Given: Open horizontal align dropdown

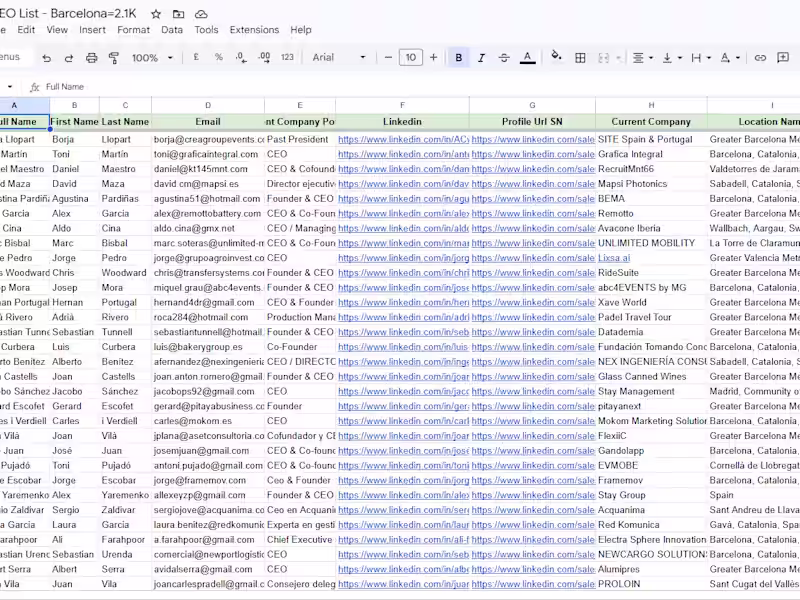Looking at the screenshot, I should pyautogui.click(x=642, y=58).
